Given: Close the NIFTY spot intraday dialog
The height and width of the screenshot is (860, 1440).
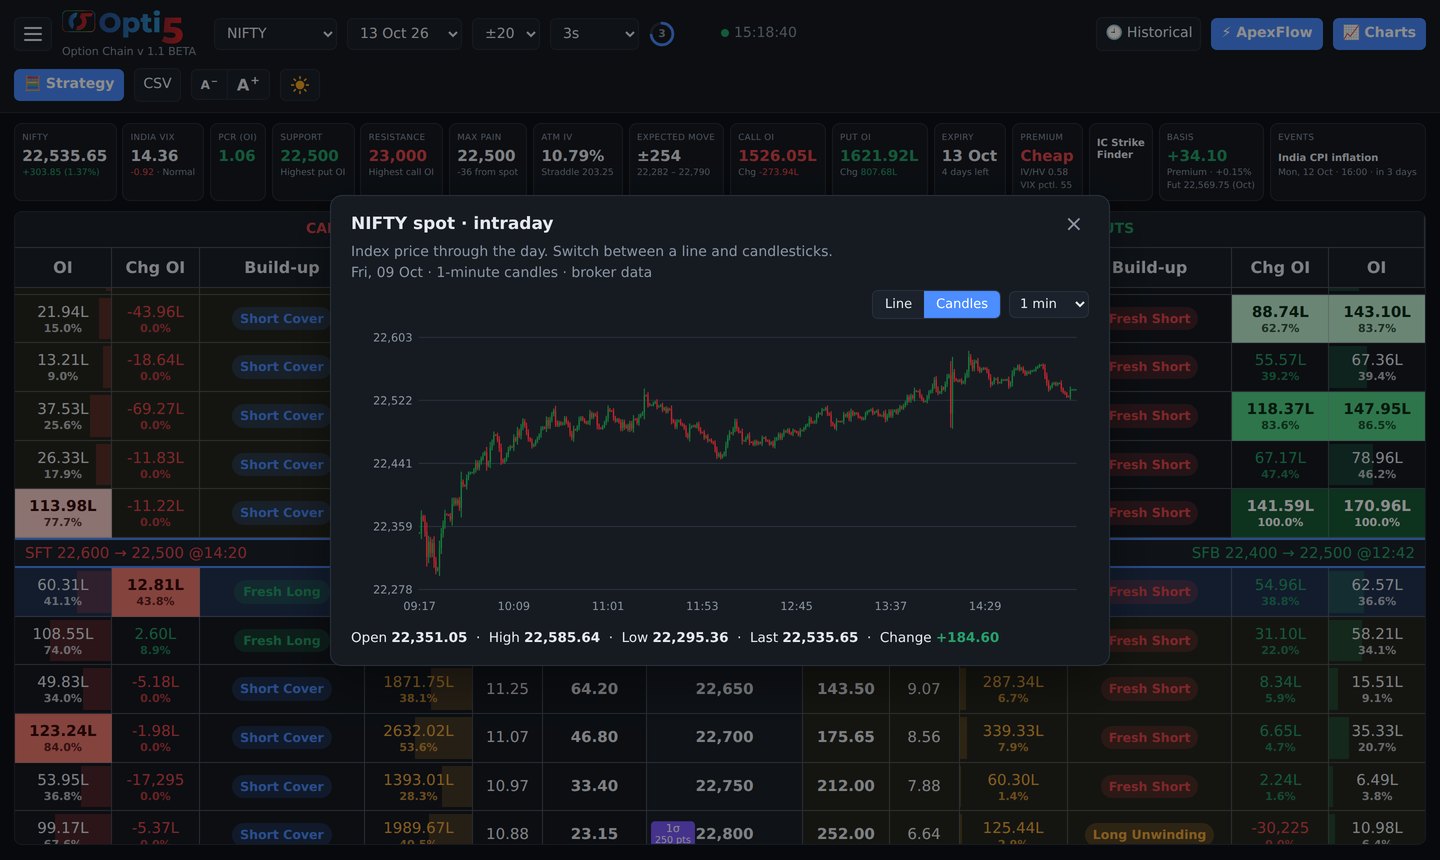Looking at the screenshot, I should pyautogui.click(x=1074, y=224).
